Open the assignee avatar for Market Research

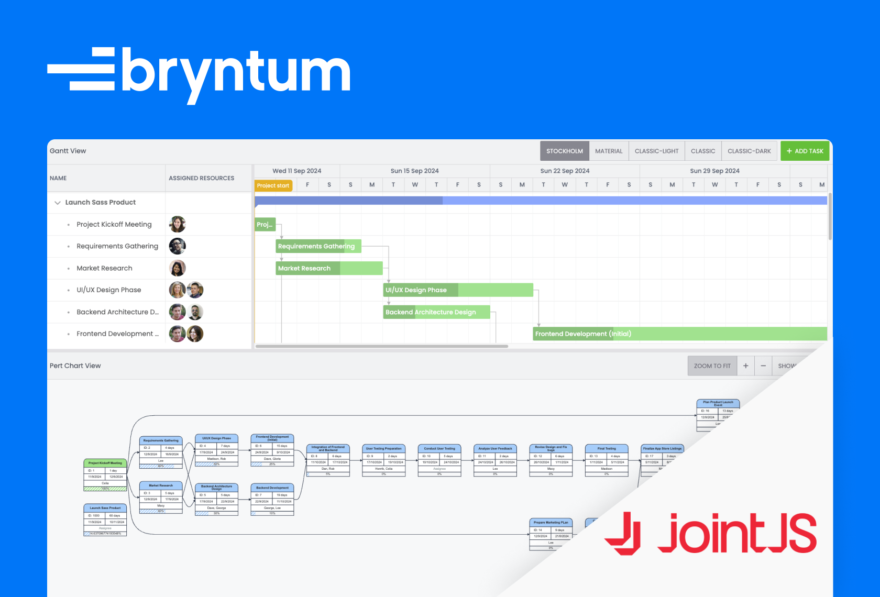click(x=177, y=268)
